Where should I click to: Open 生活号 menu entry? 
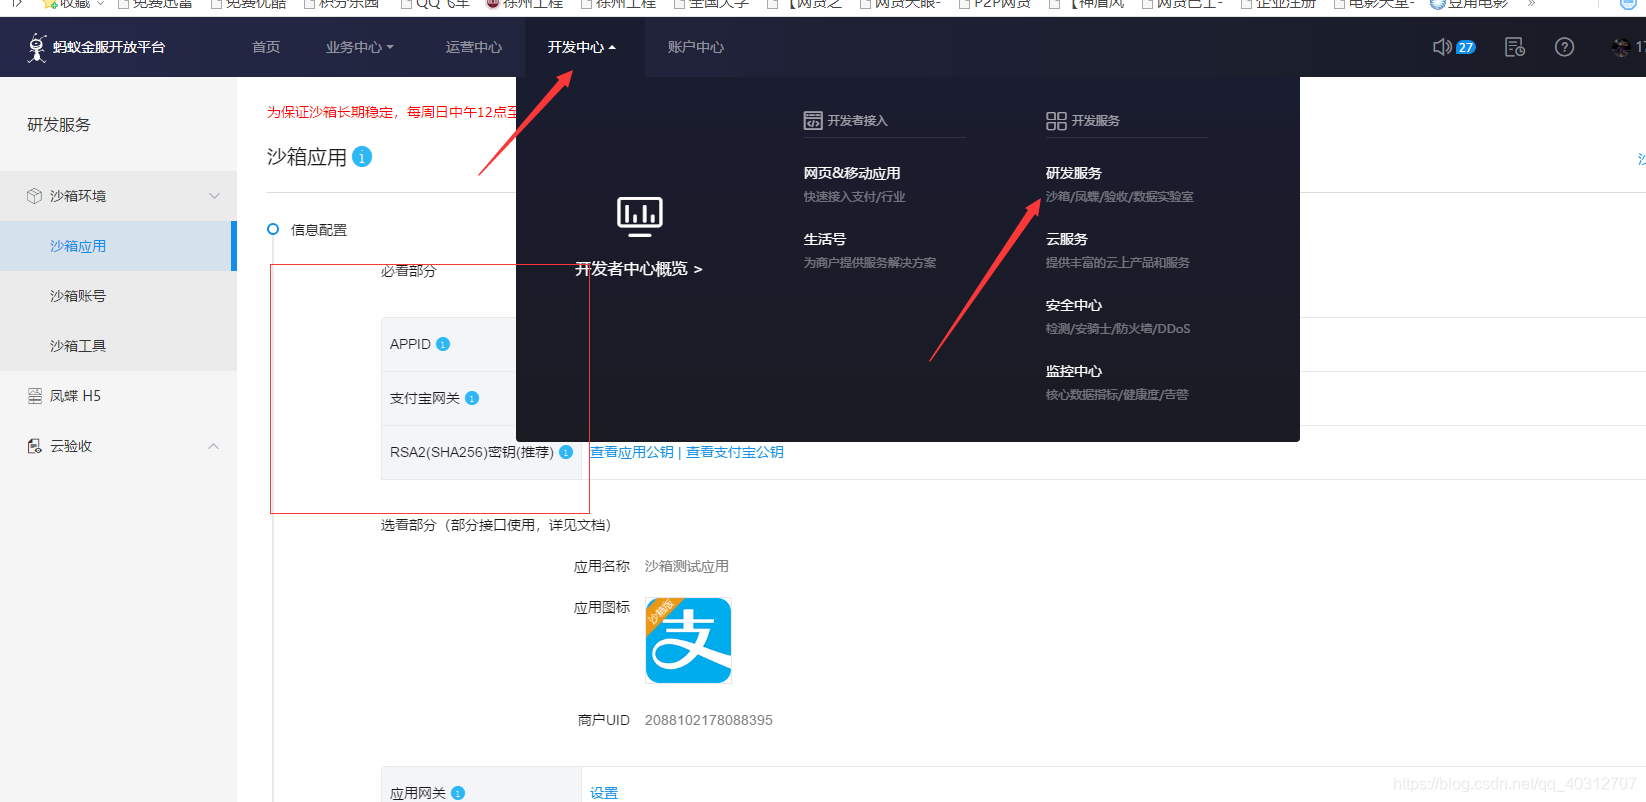click(x=825, y=239)
